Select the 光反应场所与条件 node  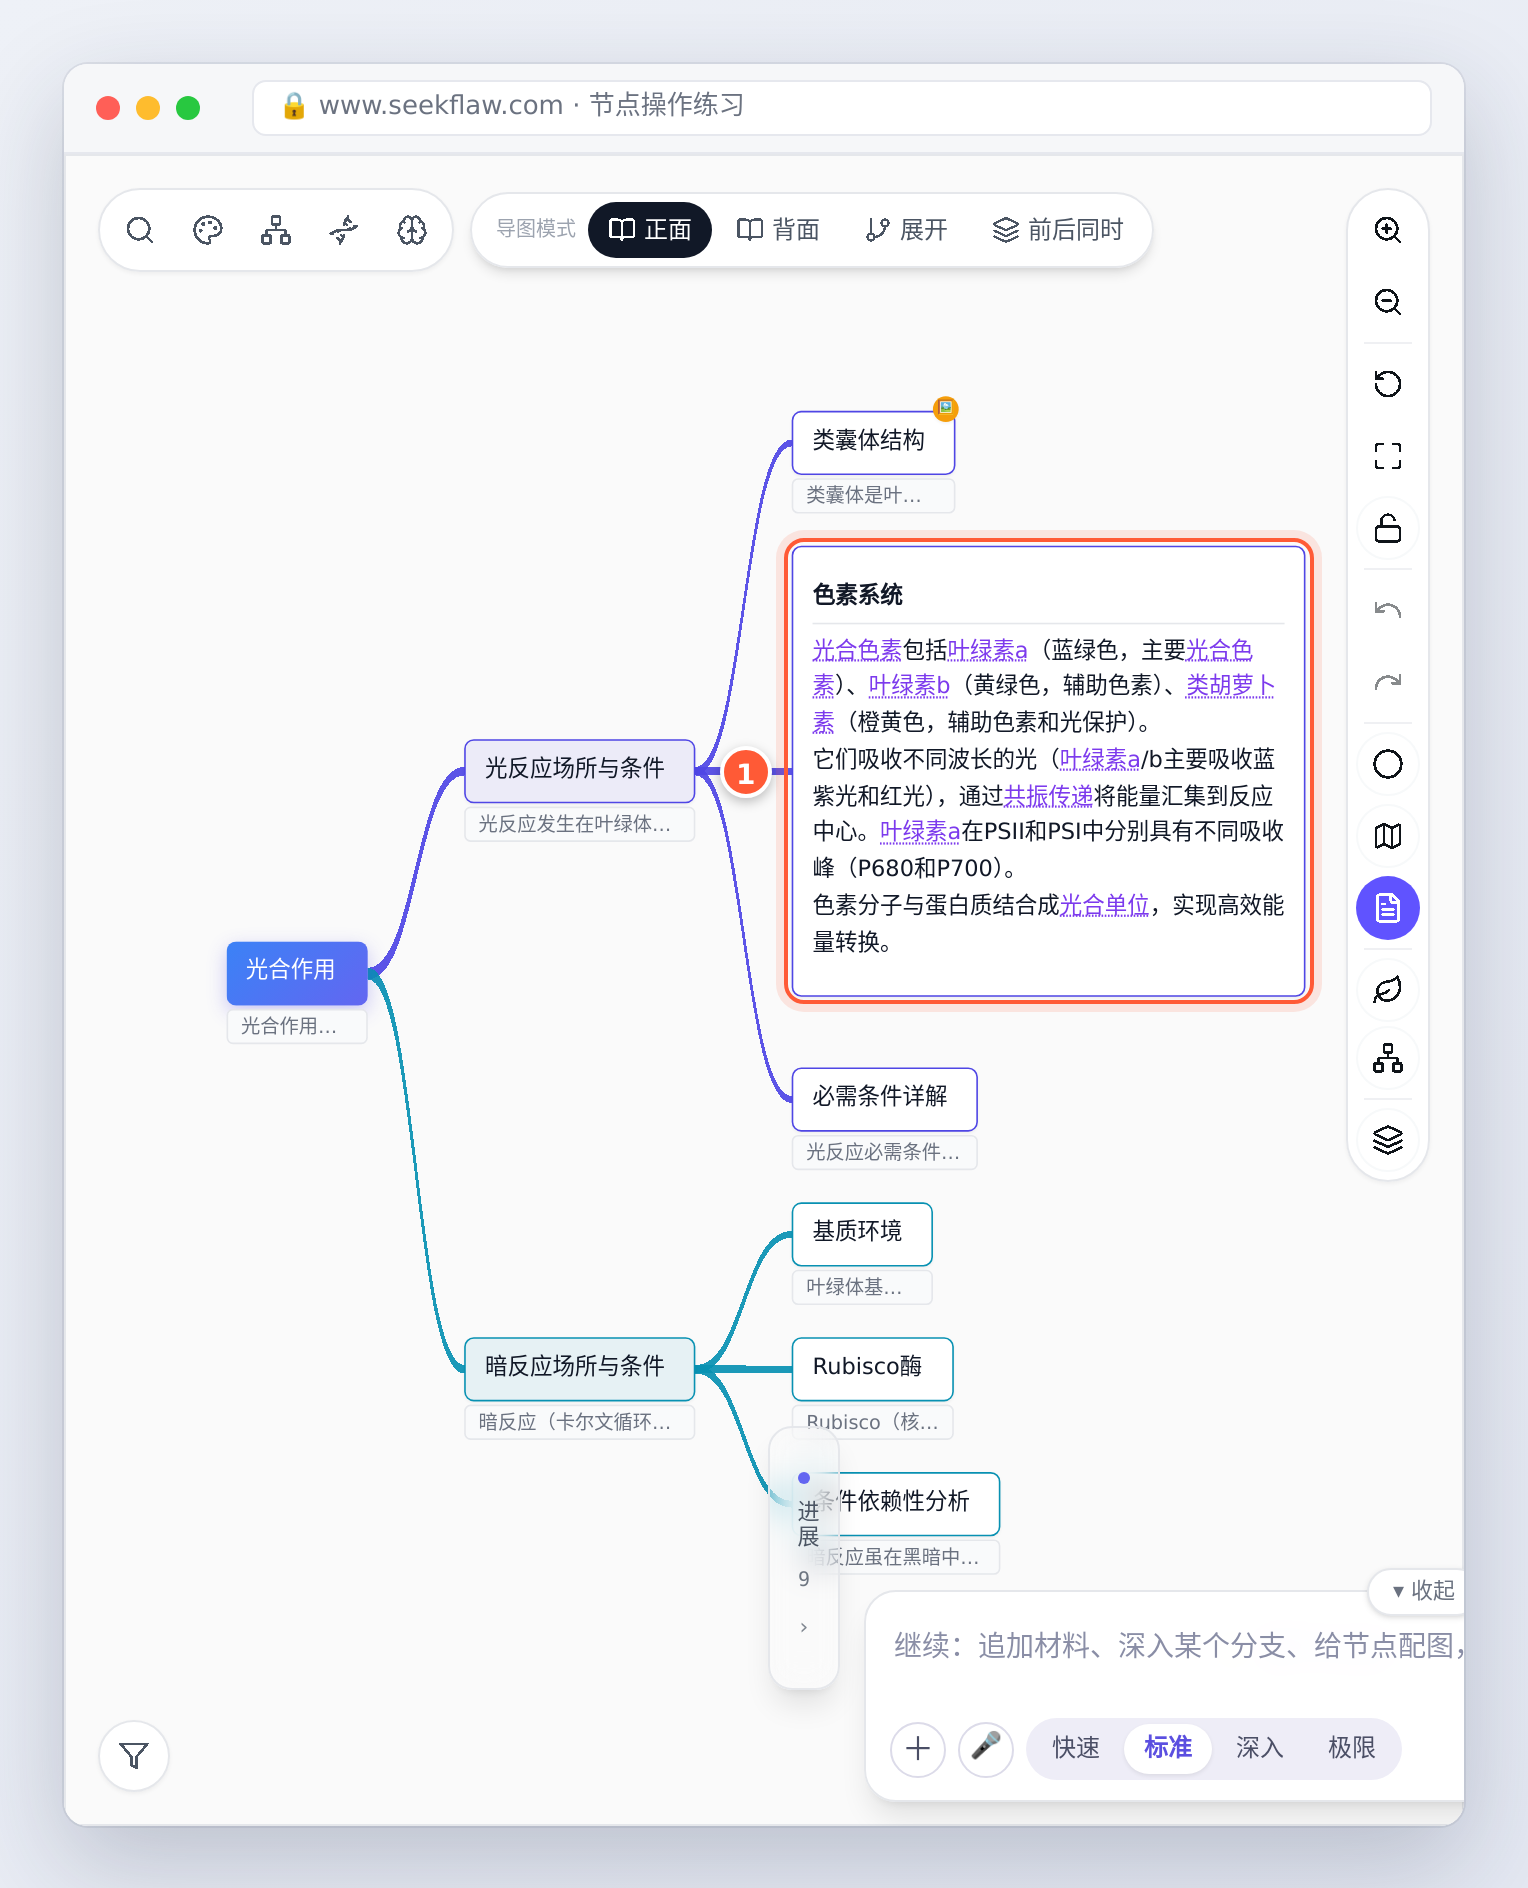coord(580,770)
